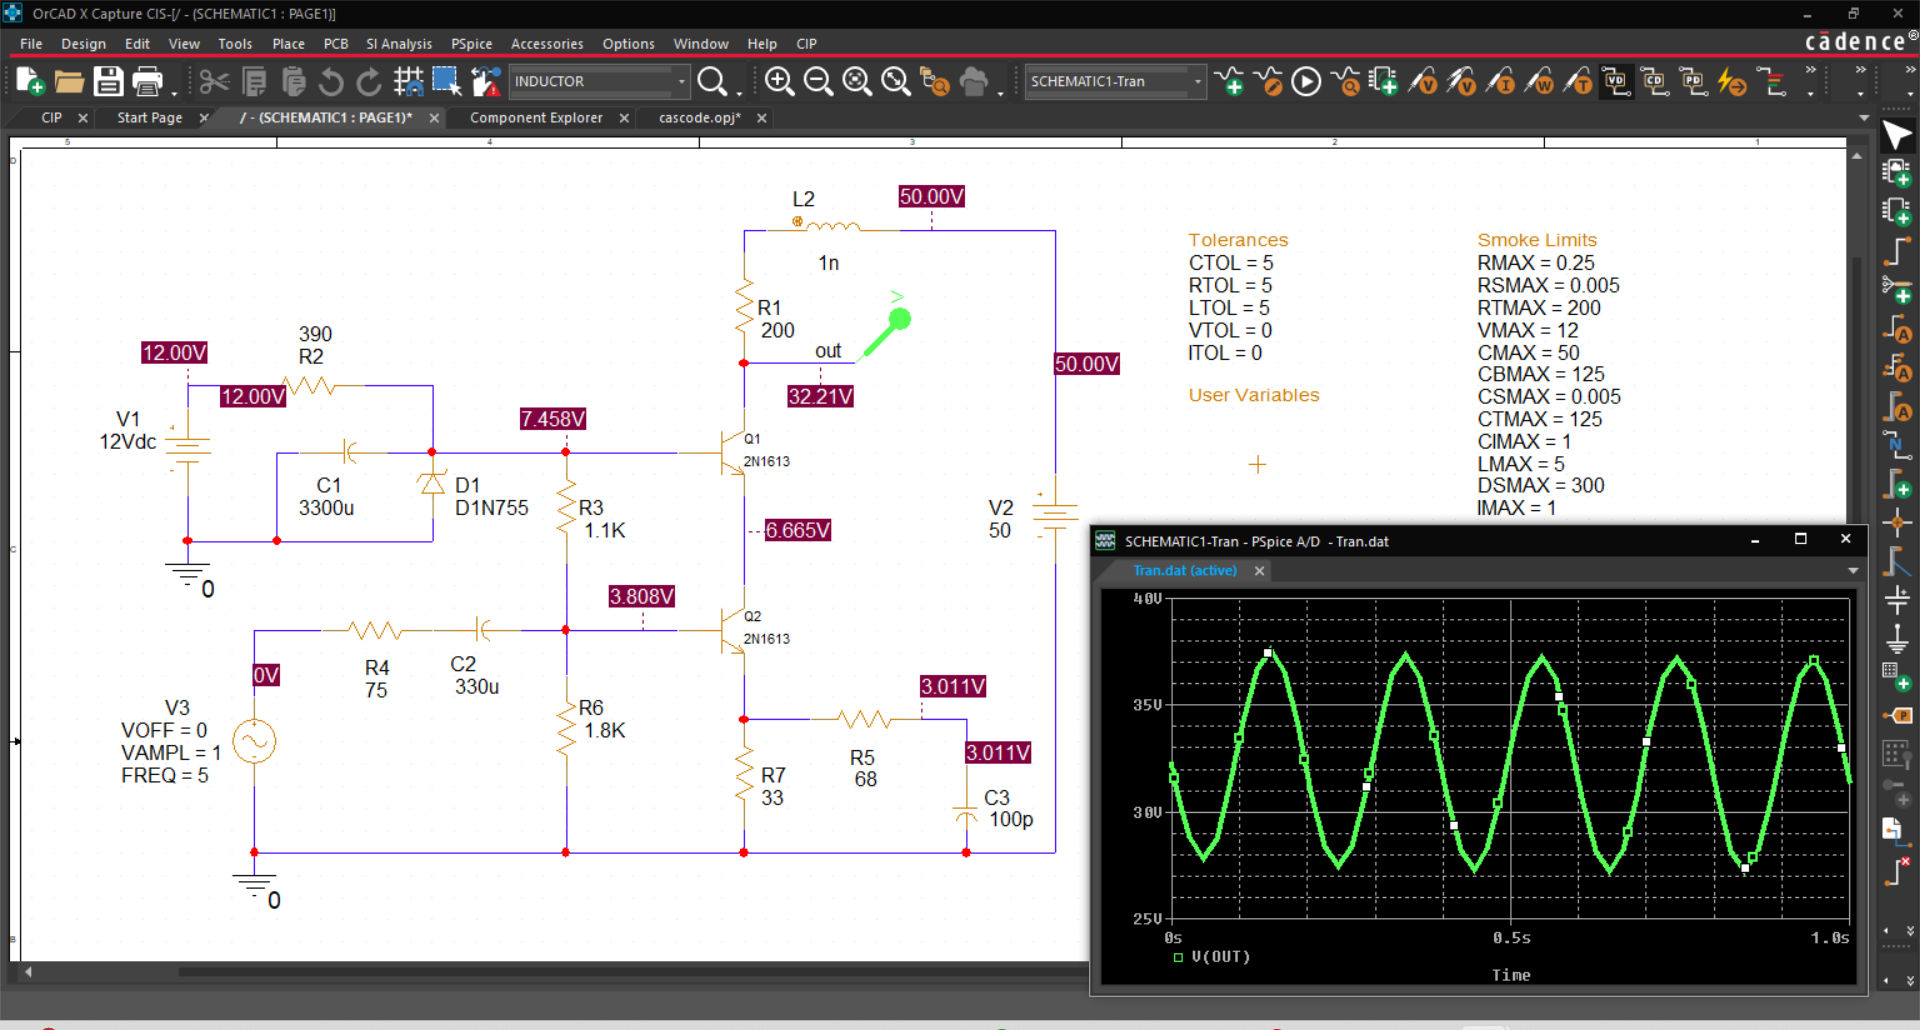Toggle the bias current display (CD)
This screenshot has height=1030, width=1920.
(x=1655, y=81)
